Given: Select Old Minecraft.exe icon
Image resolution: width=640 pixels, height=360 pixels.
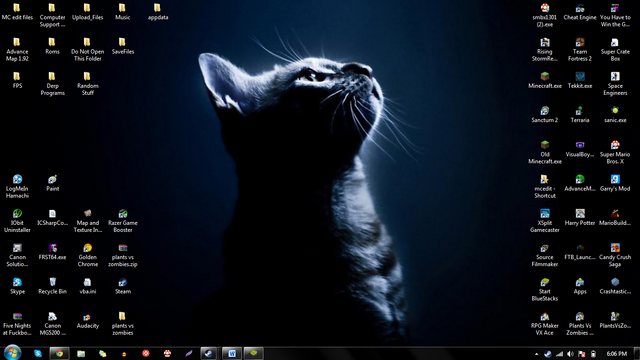Looking at the screenshot, I should 544,152.
